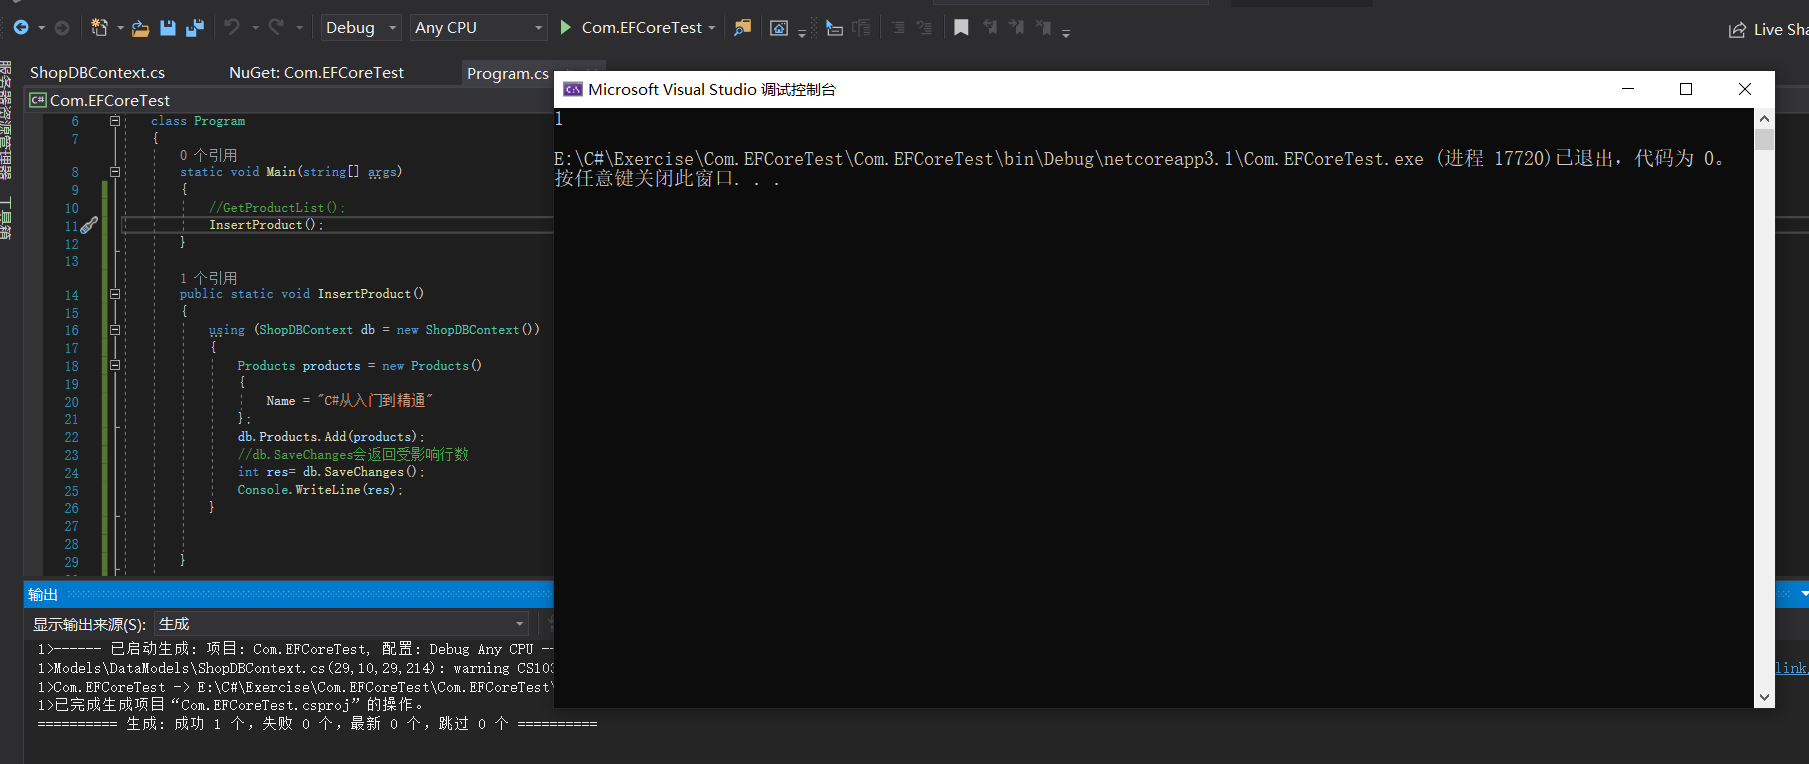This screenshot has width=1809, height=764.
Task: Click the Open File folder icon
Action: pos(140,28)
